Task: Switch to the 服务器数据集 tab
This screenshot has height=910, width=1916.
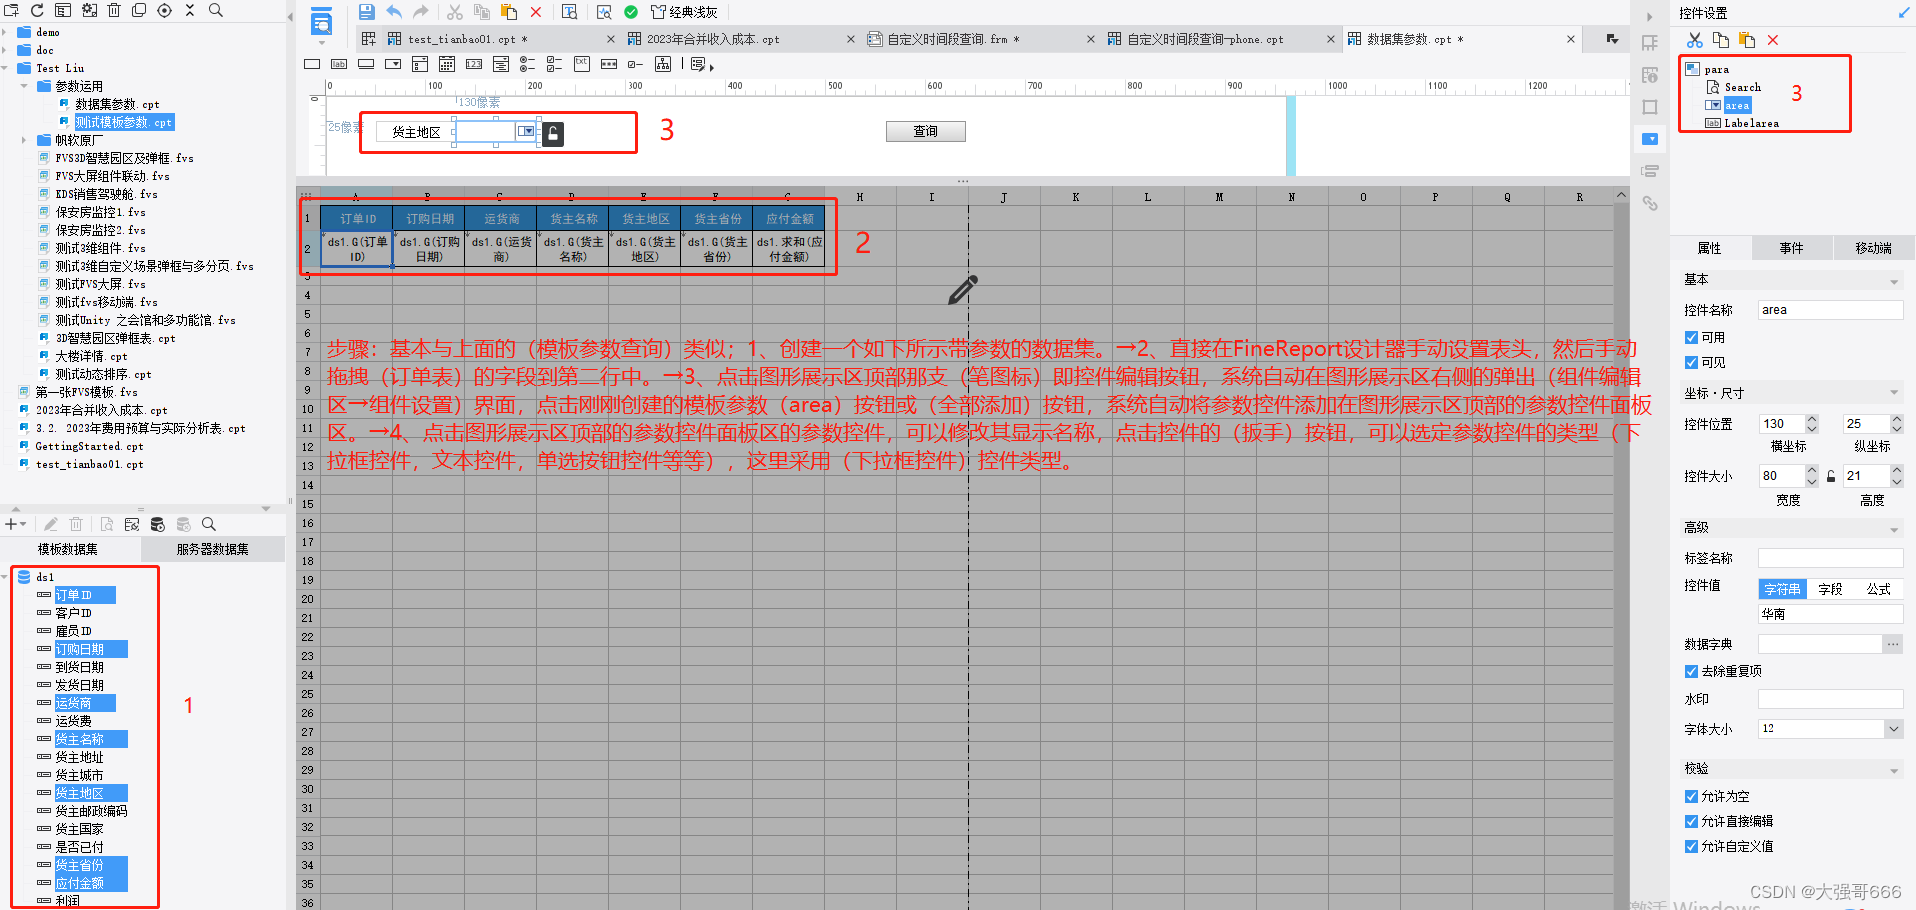Action: tap(212, 549)
